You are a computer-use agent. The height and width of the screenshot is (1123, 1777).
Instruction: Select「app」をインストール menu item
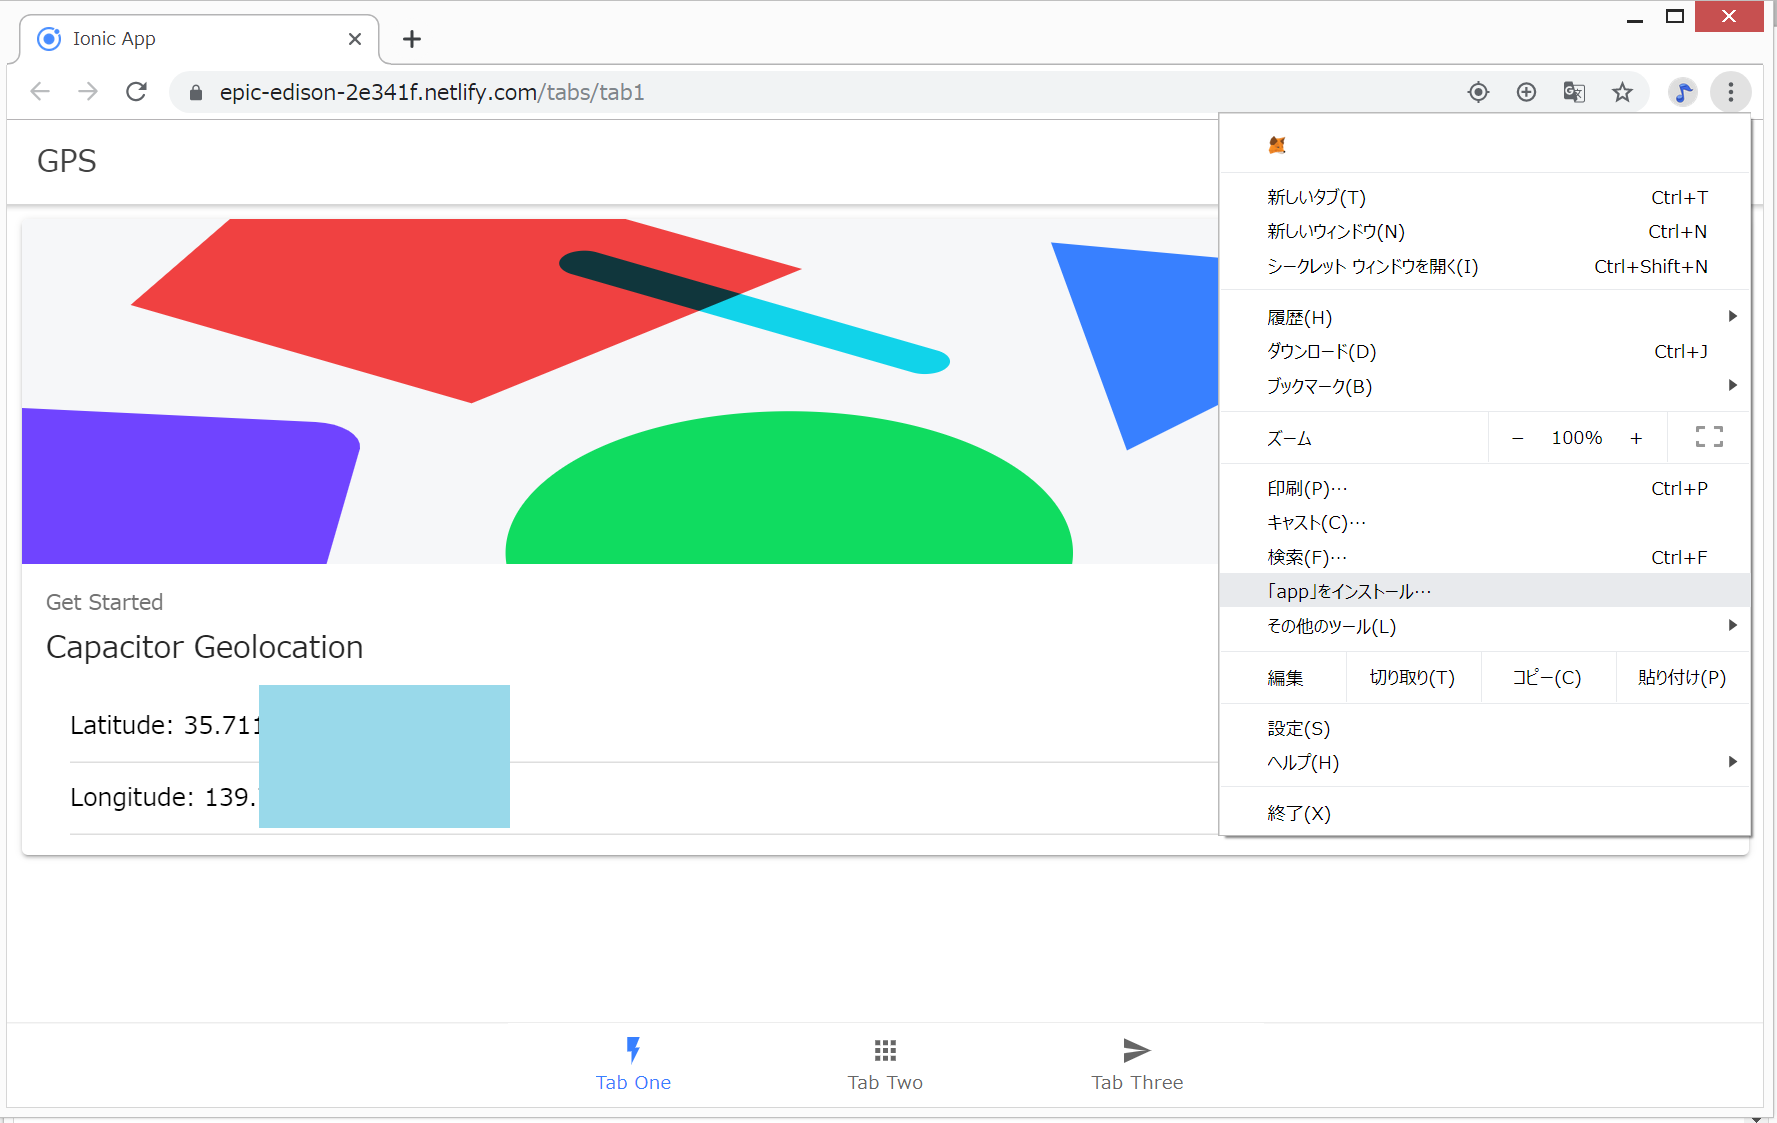click(1349, 591)
